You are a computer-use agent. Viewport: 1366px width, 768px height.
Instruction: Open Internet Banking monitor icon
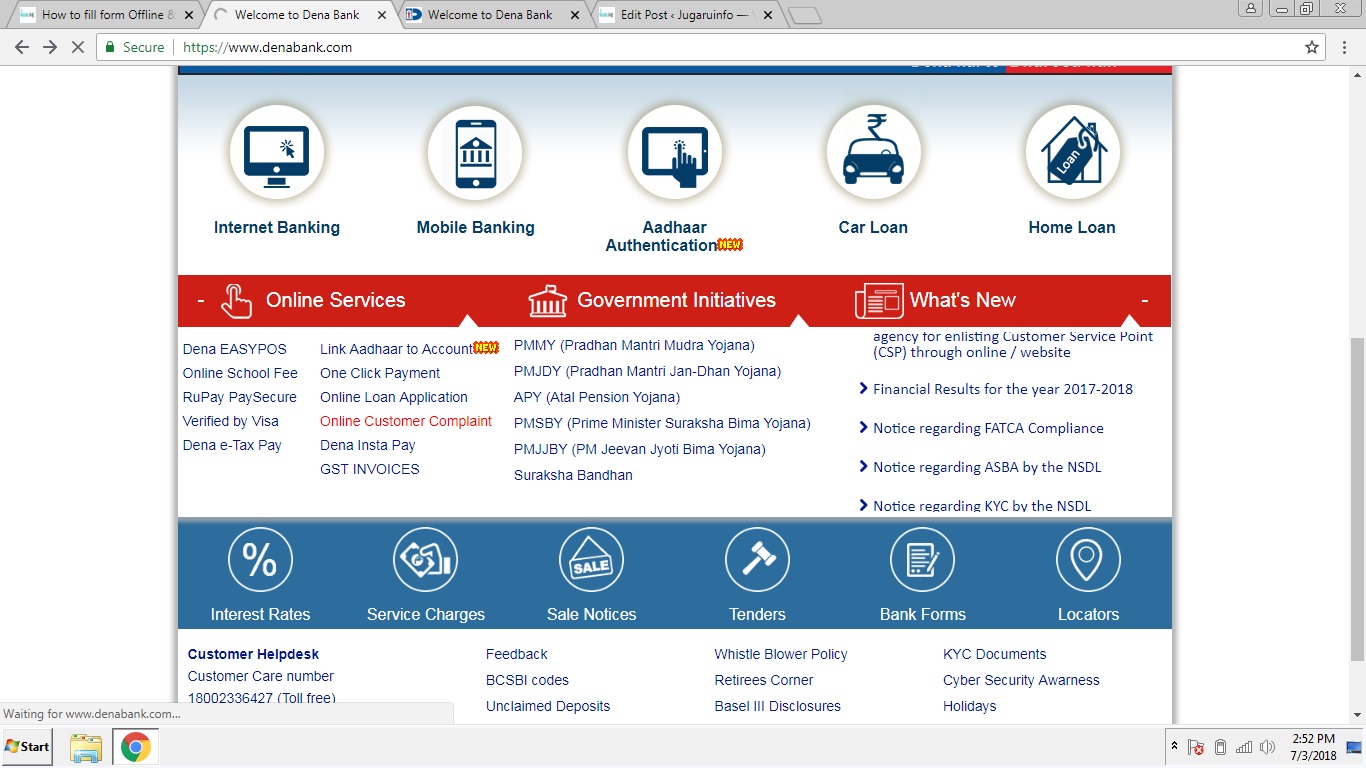277,153
